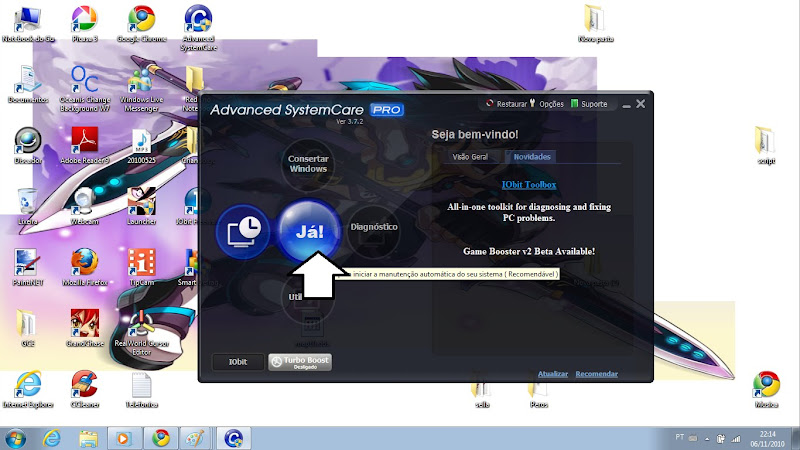Viewport: 800px width, 450px height.
Task: Click the Recomendar link
Action: pyautogui.click(x=596, y=374)
